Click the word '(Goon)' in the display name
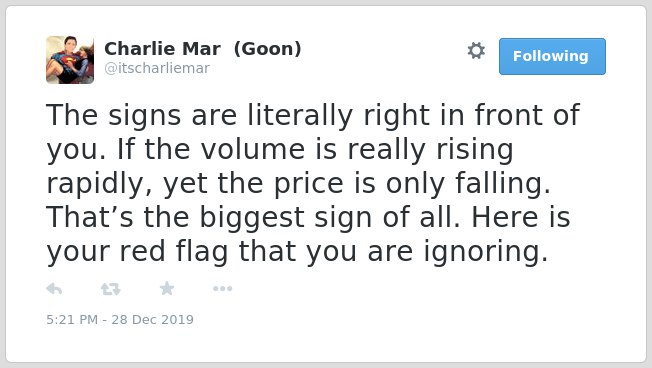The height and width of the screenshot is (368, 652). pyautogui.click(x=267, y=49)
